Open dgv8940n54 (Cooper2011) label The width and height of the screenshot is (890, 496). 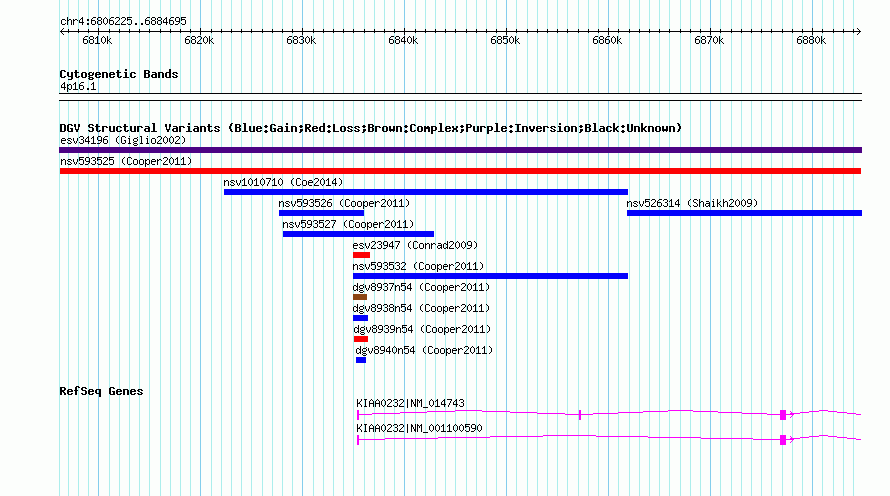click(x=424, y=350)
